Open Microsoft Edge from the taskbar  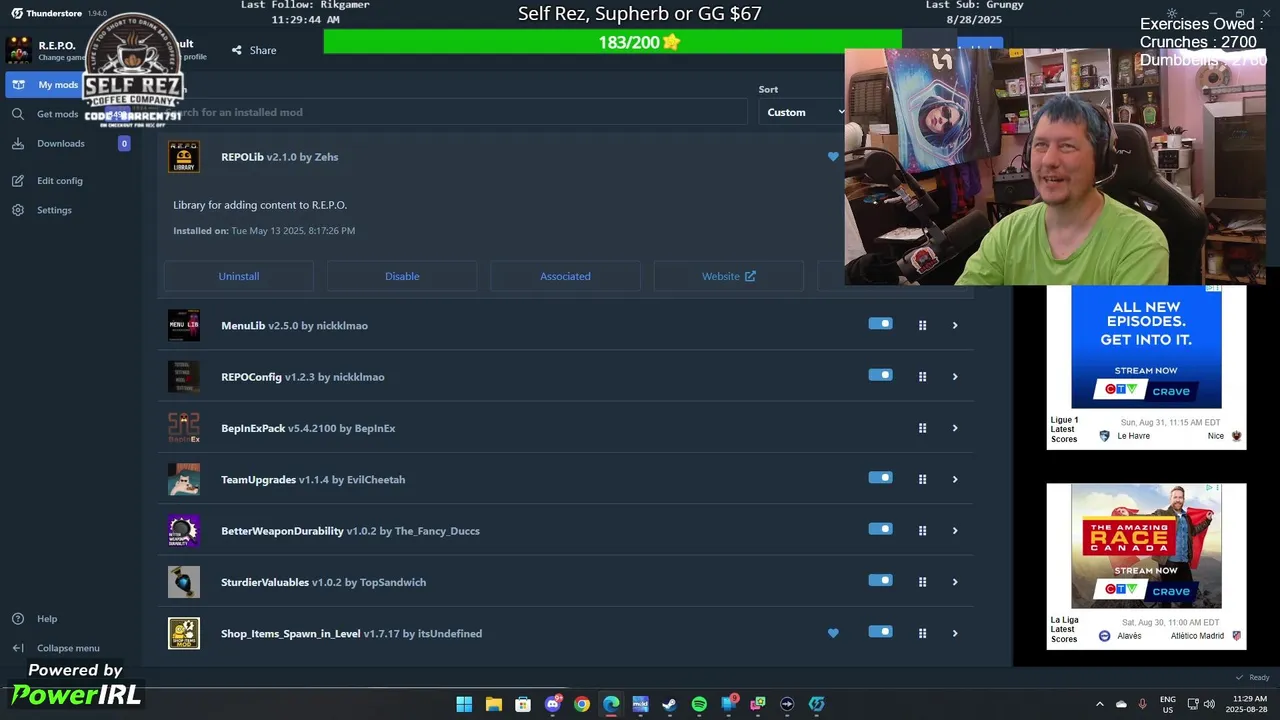pos(611,704)
